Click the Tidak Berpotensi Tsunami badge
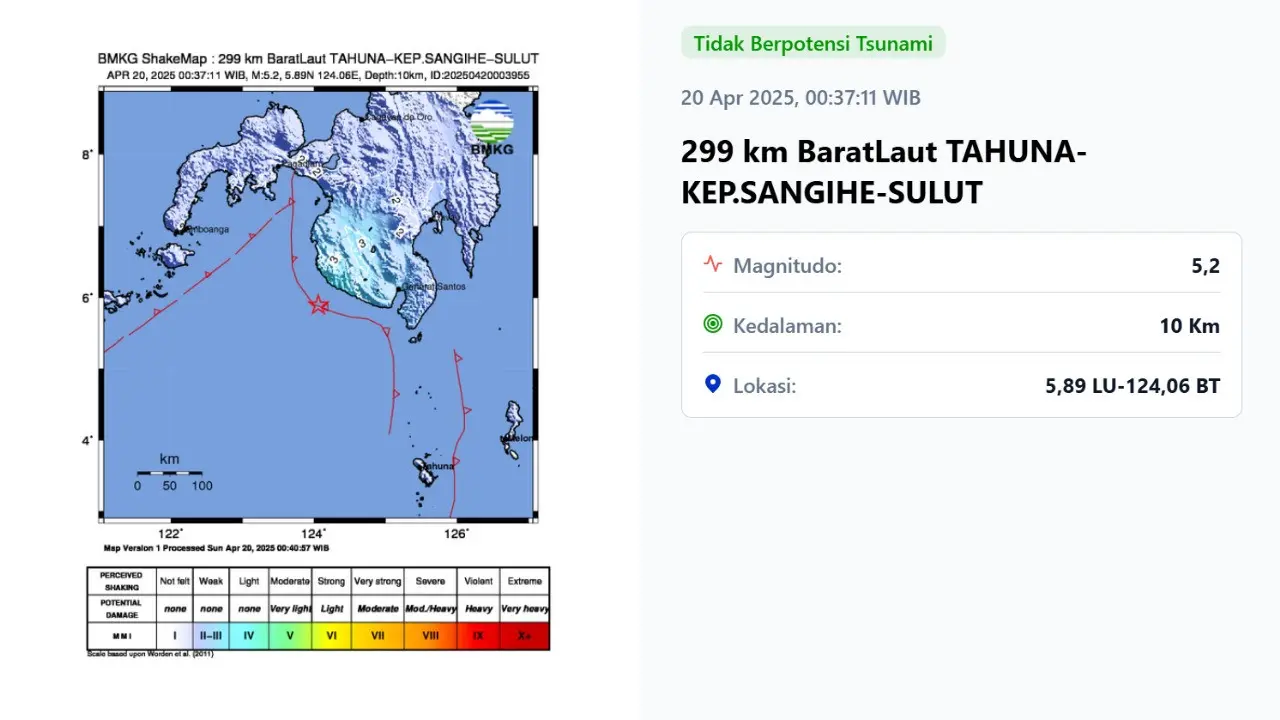 [x=813, y=43]
